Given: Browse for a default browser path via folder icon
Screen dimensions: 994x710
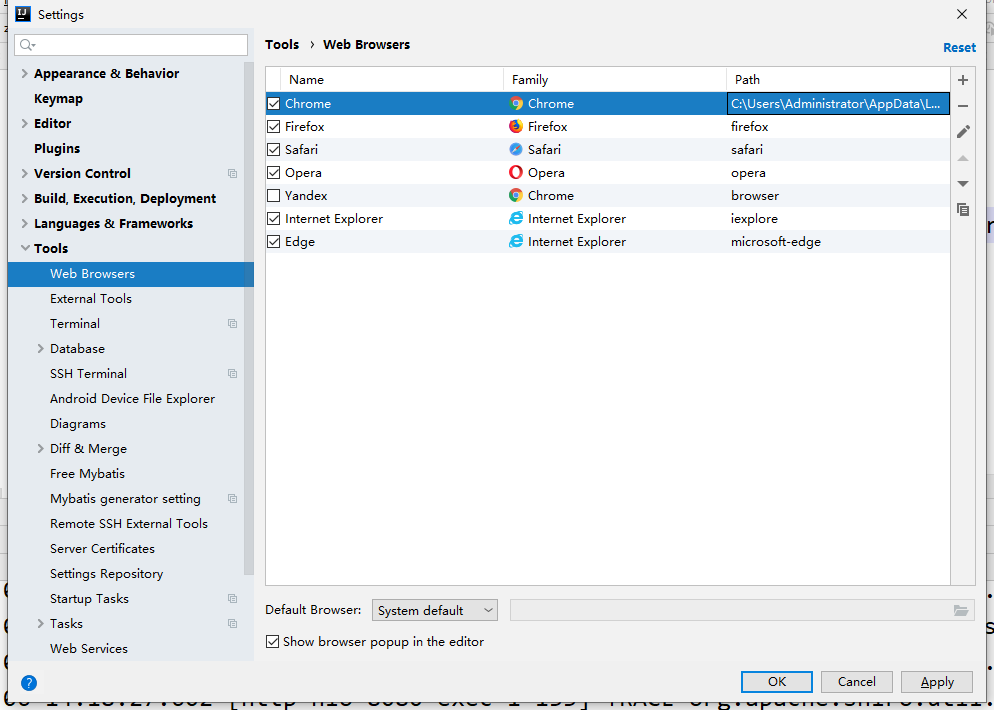Looking at the screenshot, I should tap(961, 610).
